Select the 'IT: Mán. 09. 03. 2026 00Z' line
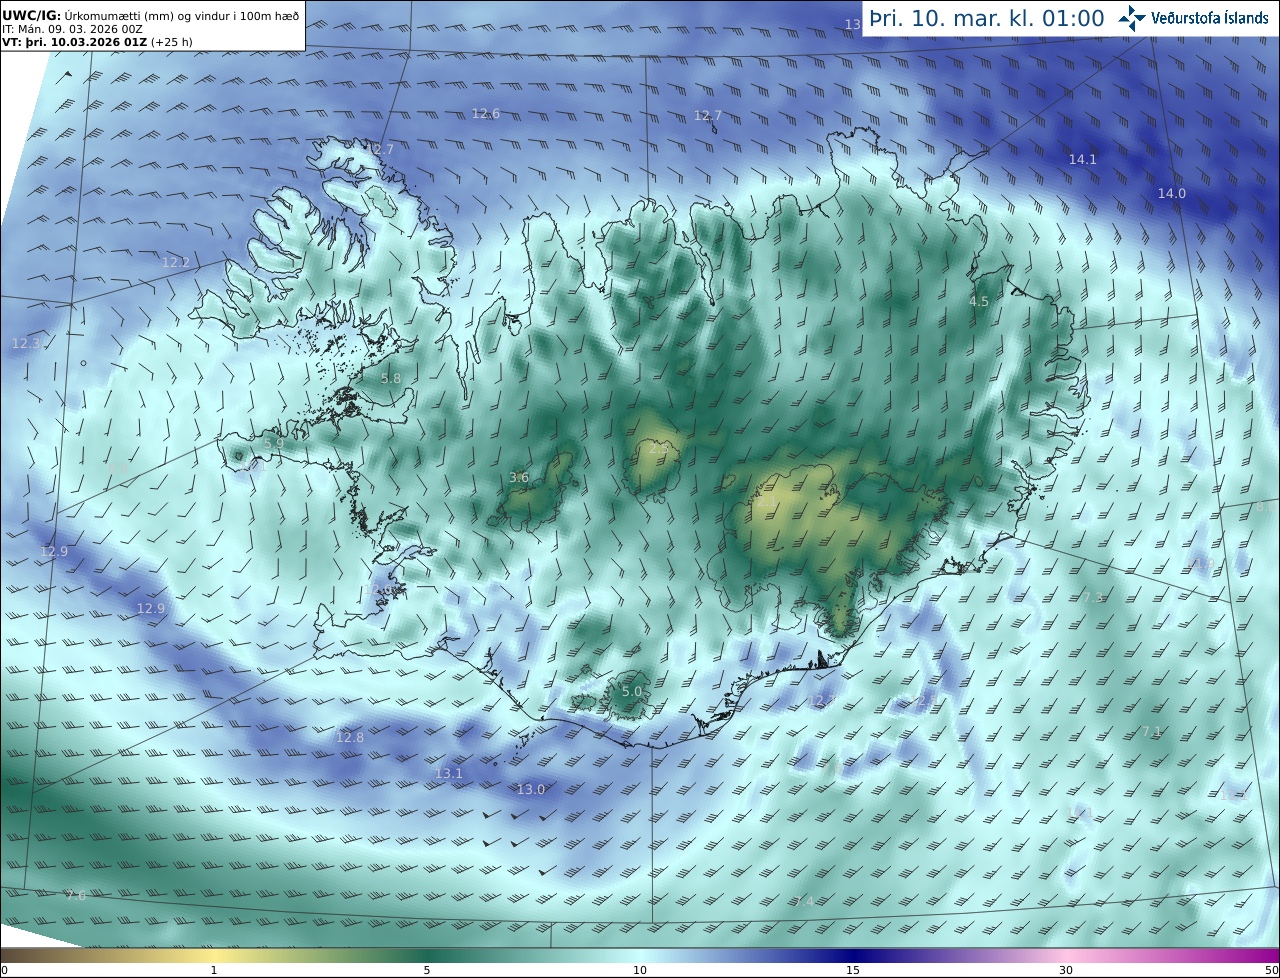This screenshot has width=1280, height=978. (x=72, y=30)
